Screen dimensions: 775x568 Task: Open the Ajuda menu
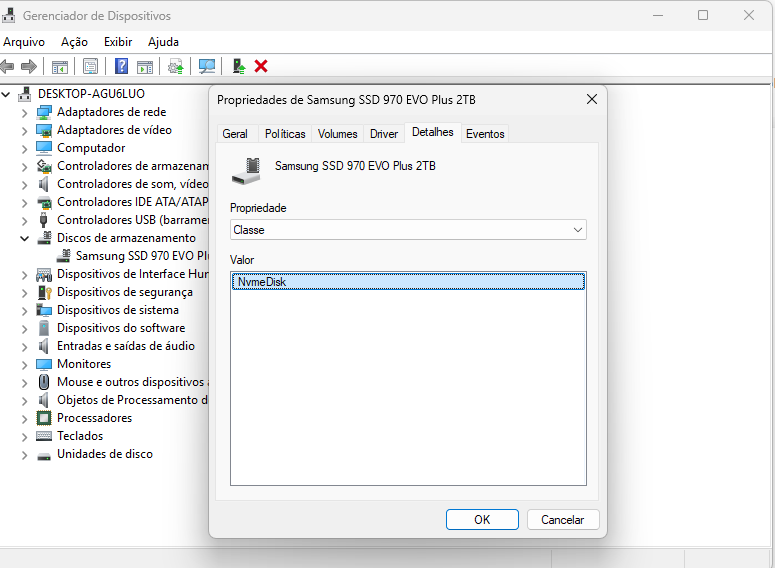(163, 42)
